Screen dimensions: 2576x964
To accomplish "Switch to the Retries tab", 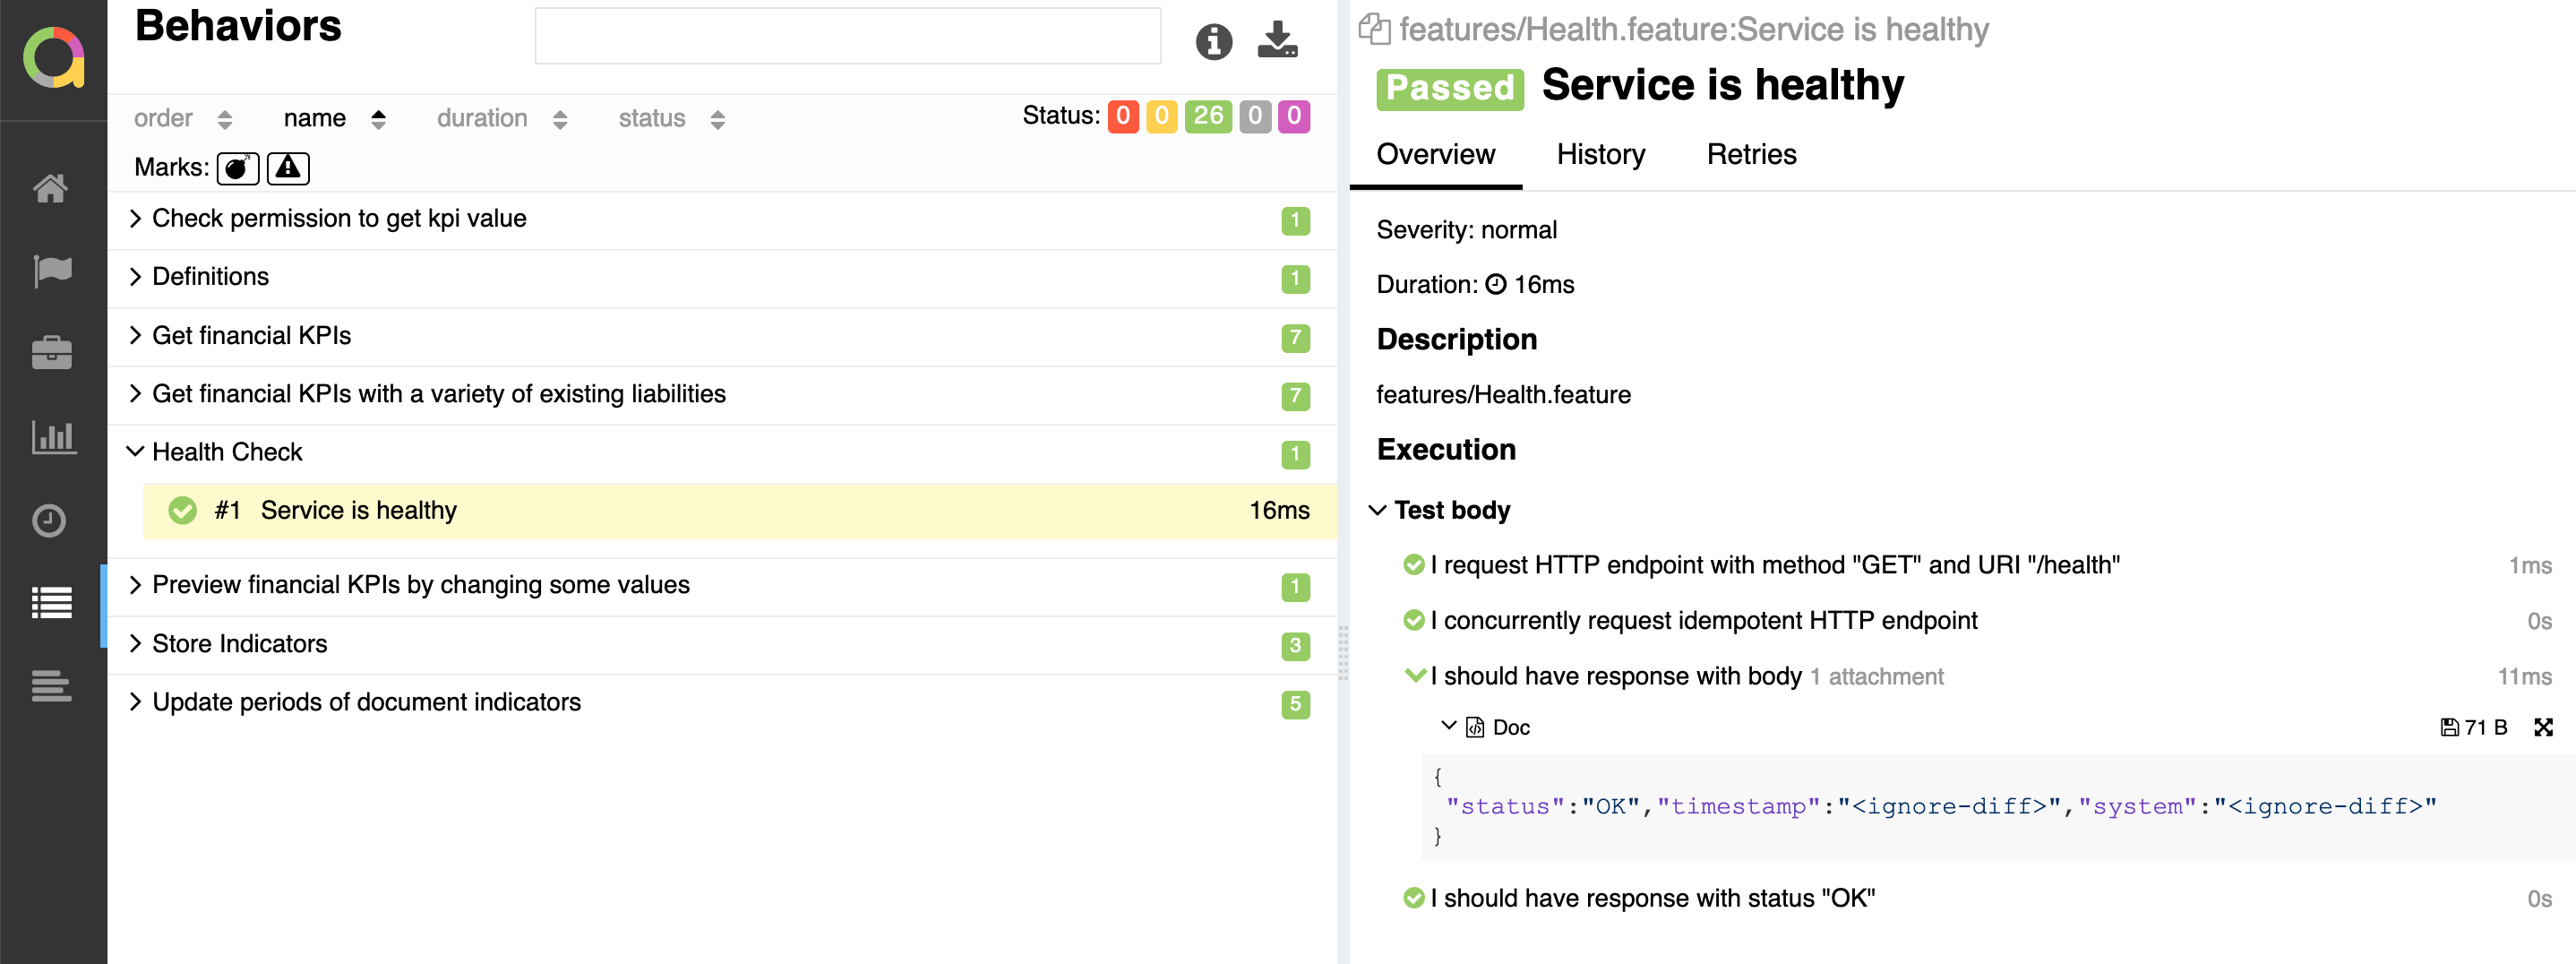I will 1751,154.
